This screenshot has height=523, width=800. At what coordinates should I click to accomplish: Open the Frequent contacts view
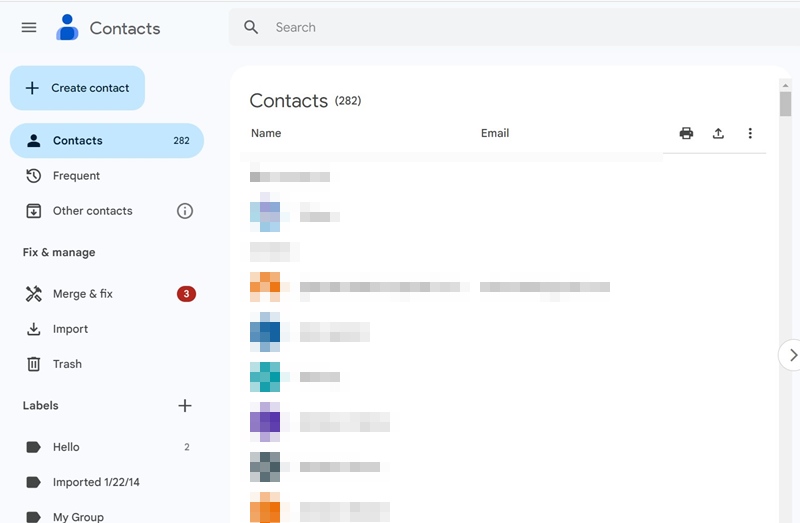(76, 176)
